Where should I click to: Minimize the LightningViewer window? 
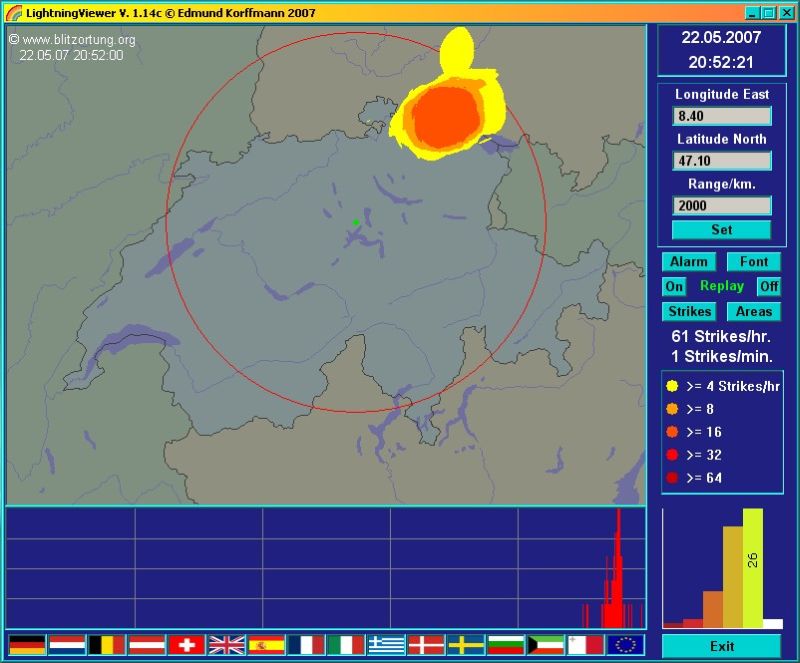click(x=751, y=13)
